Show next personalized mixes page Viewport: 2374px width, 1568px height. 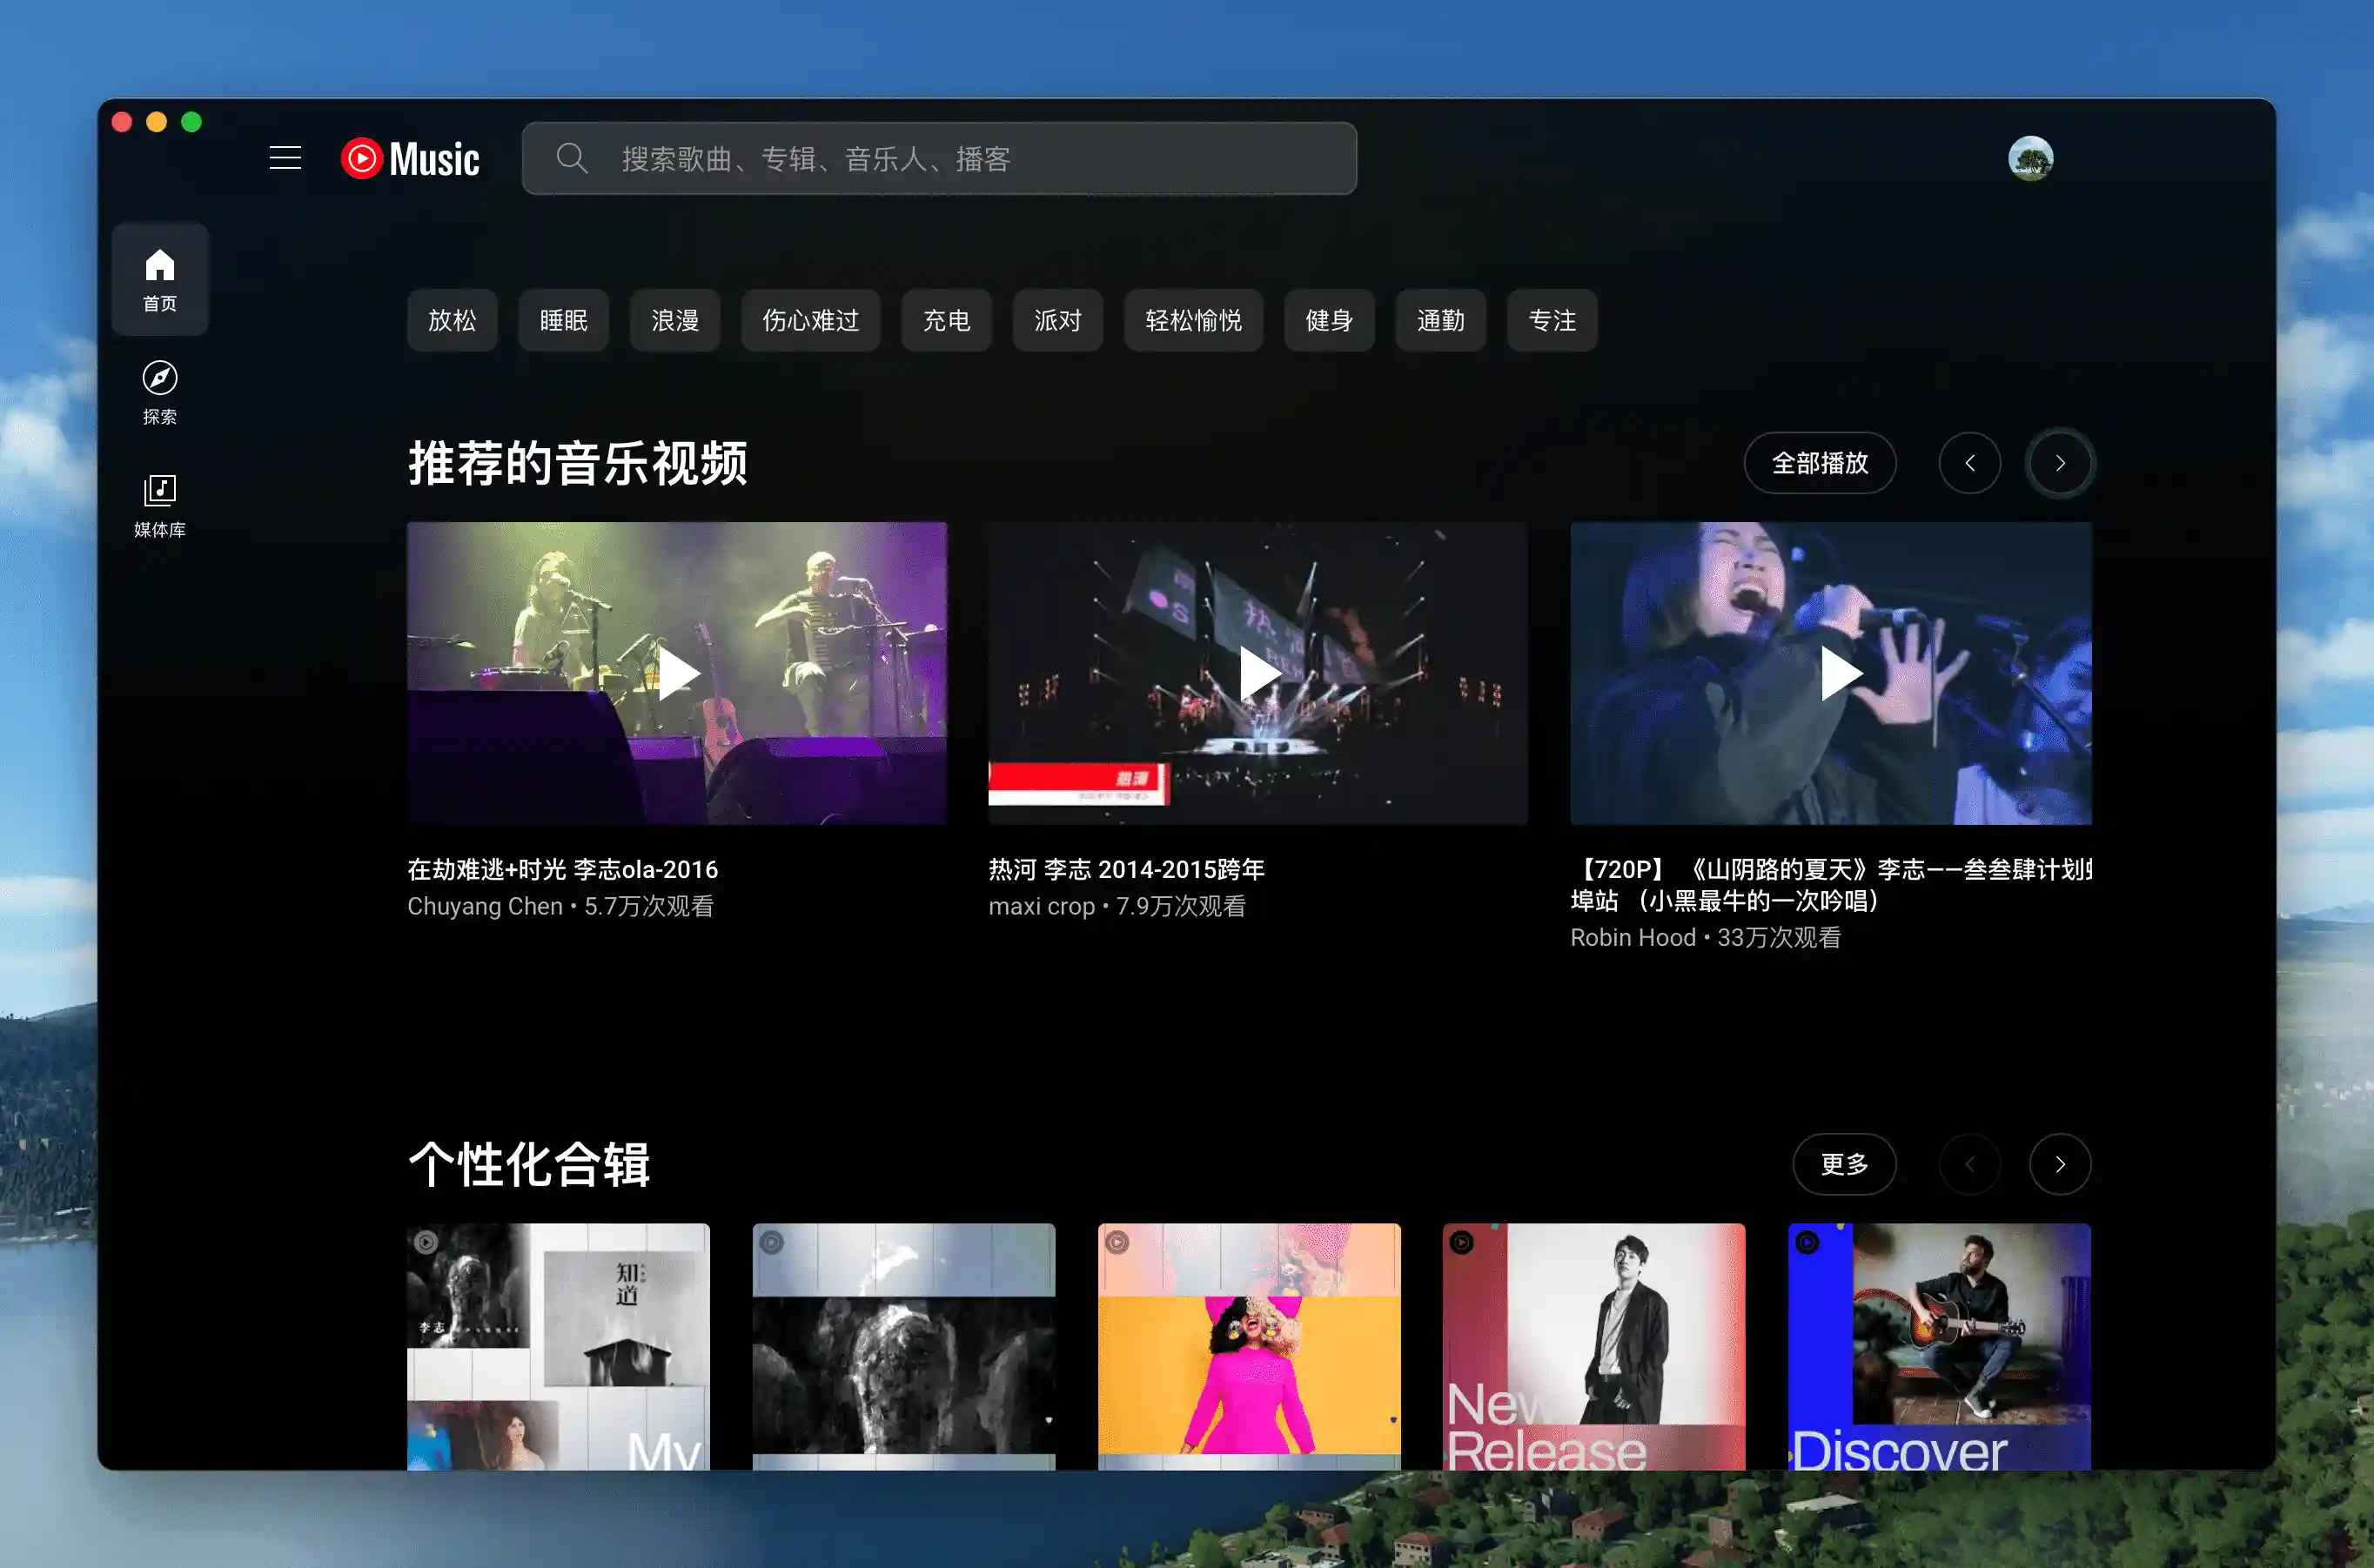click(x=2059, y=1164)
